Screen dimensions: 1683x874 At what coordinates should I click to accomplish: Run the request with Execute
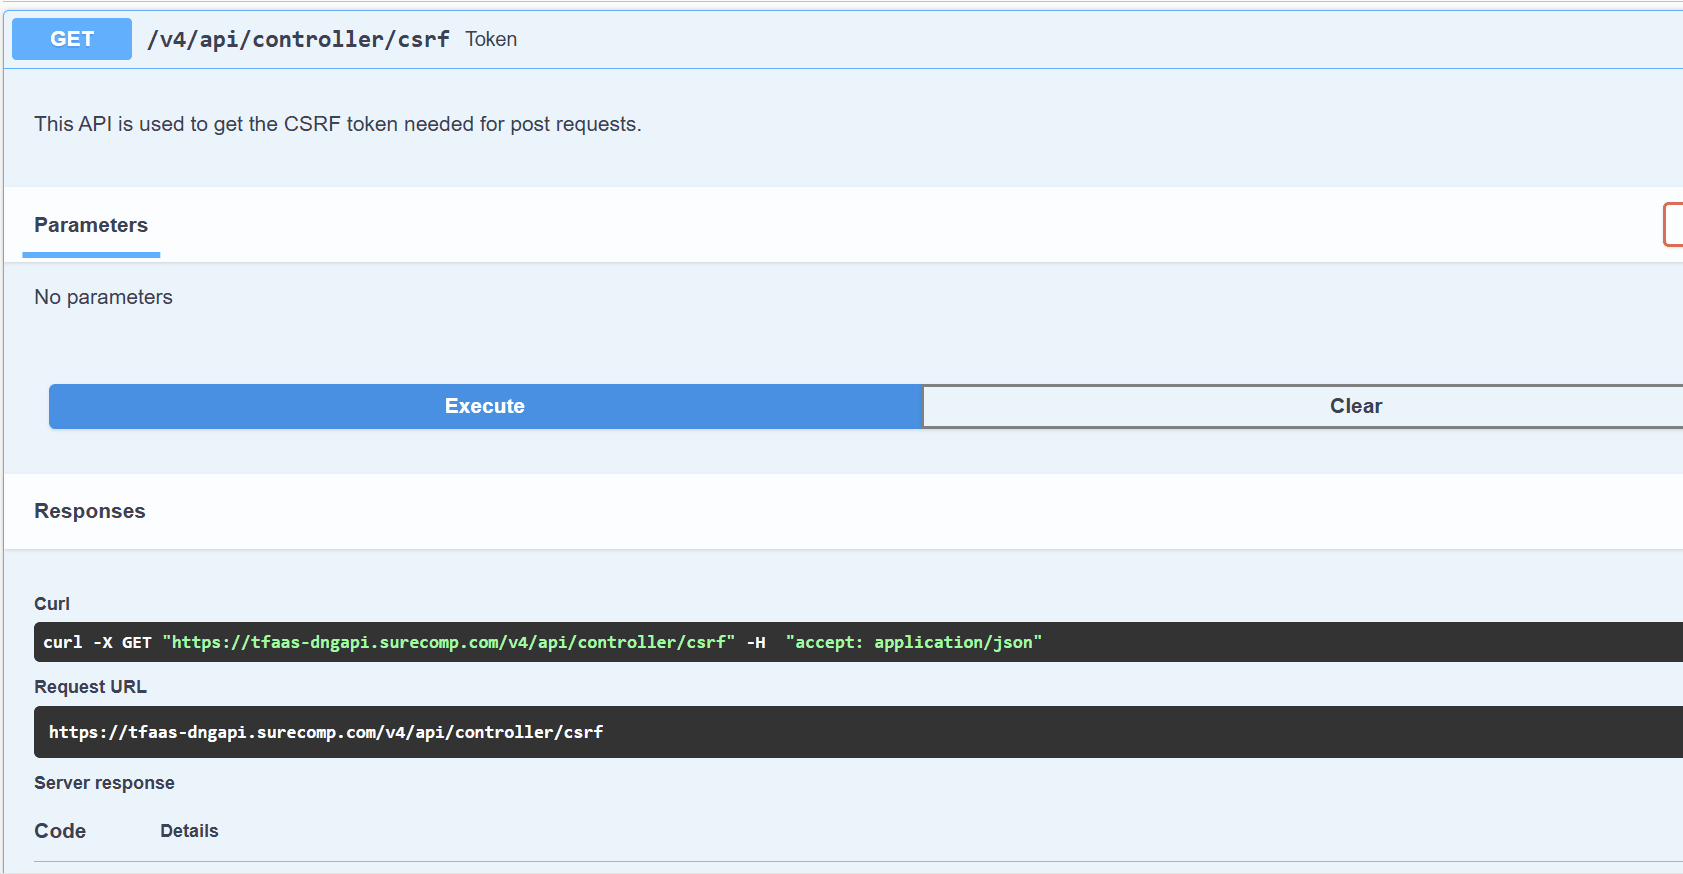pyautogui.click(x=485, y=406)
